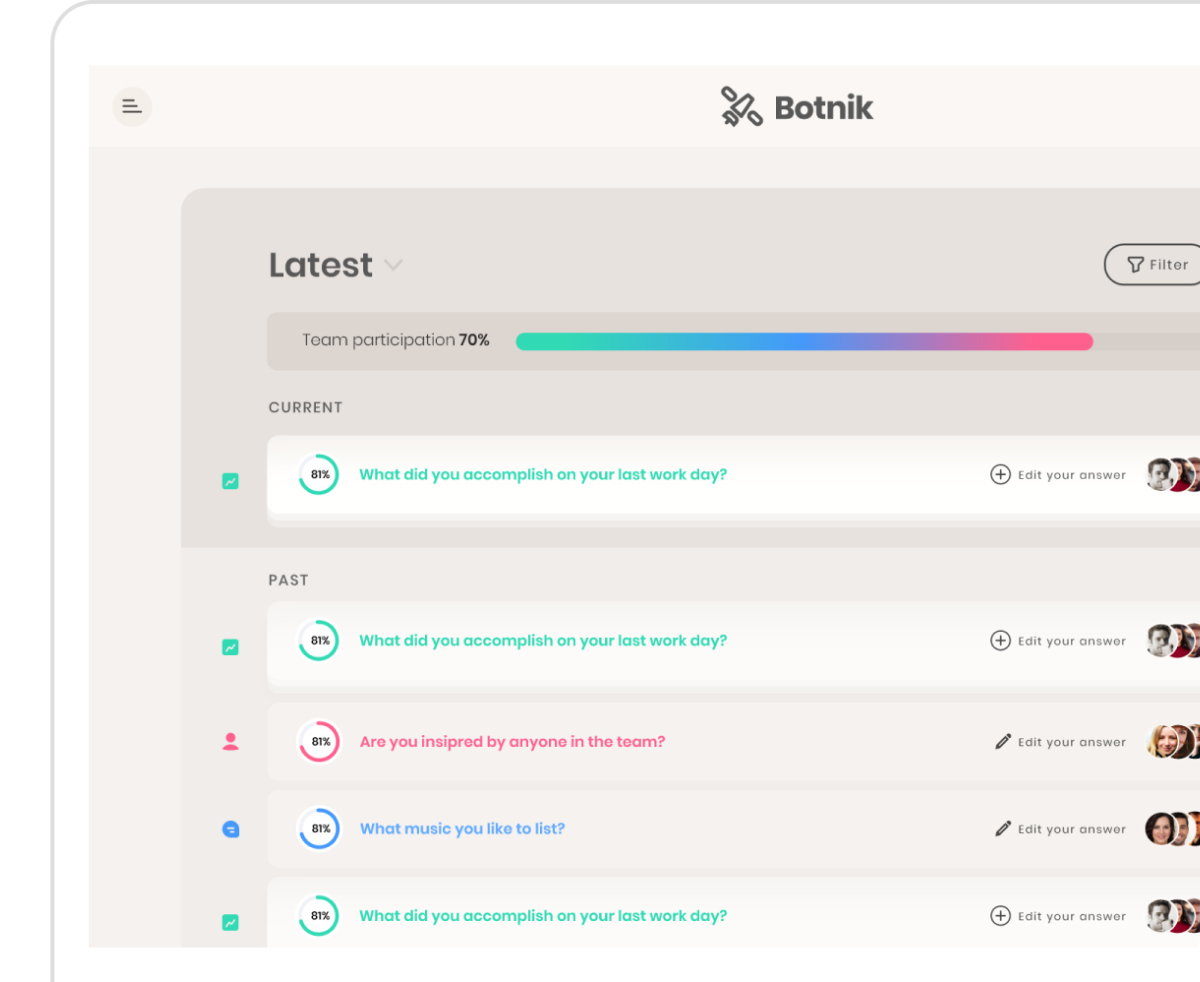Click the pencil icon on the inspired question row

pos(1003,742)
